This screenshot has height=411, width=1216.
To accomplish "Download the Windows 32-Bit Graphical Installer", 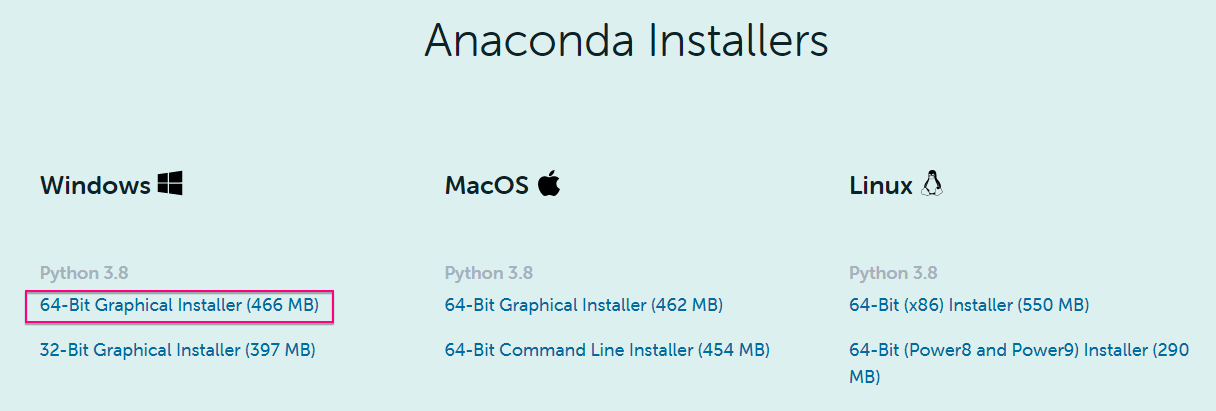I will (177, 350).
